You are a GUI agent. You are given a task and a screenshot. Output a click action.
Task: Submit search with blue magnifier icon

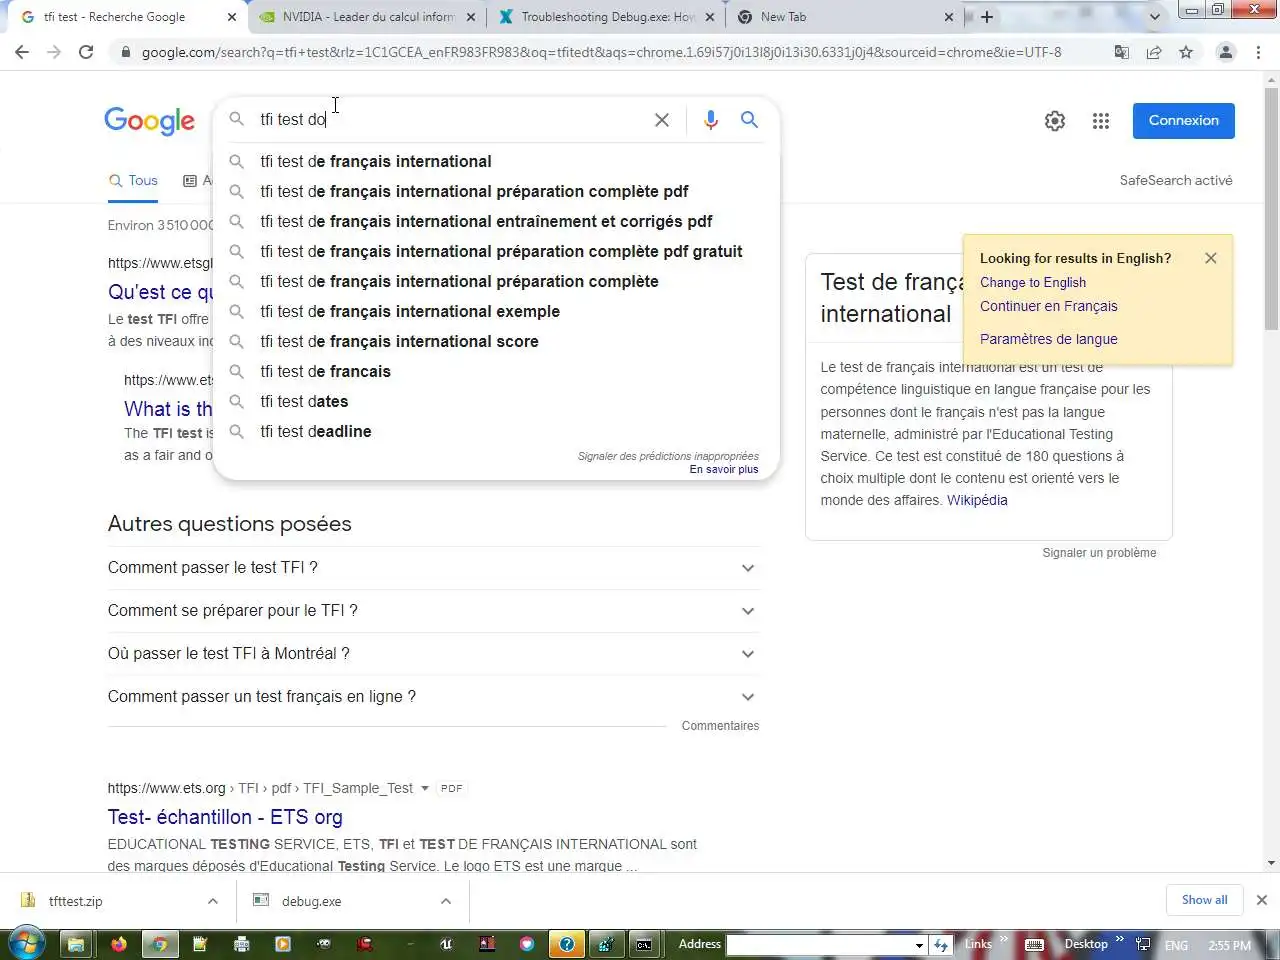(x=749, y=120)
